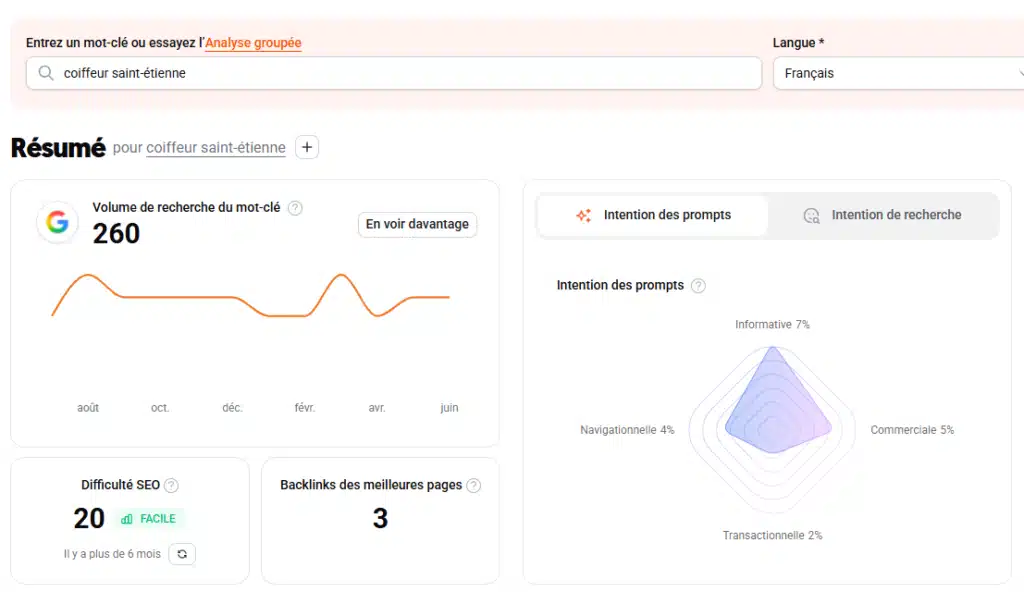
Task: Click the Difficulté SEO score 20
Action: (x=89, y=518)
